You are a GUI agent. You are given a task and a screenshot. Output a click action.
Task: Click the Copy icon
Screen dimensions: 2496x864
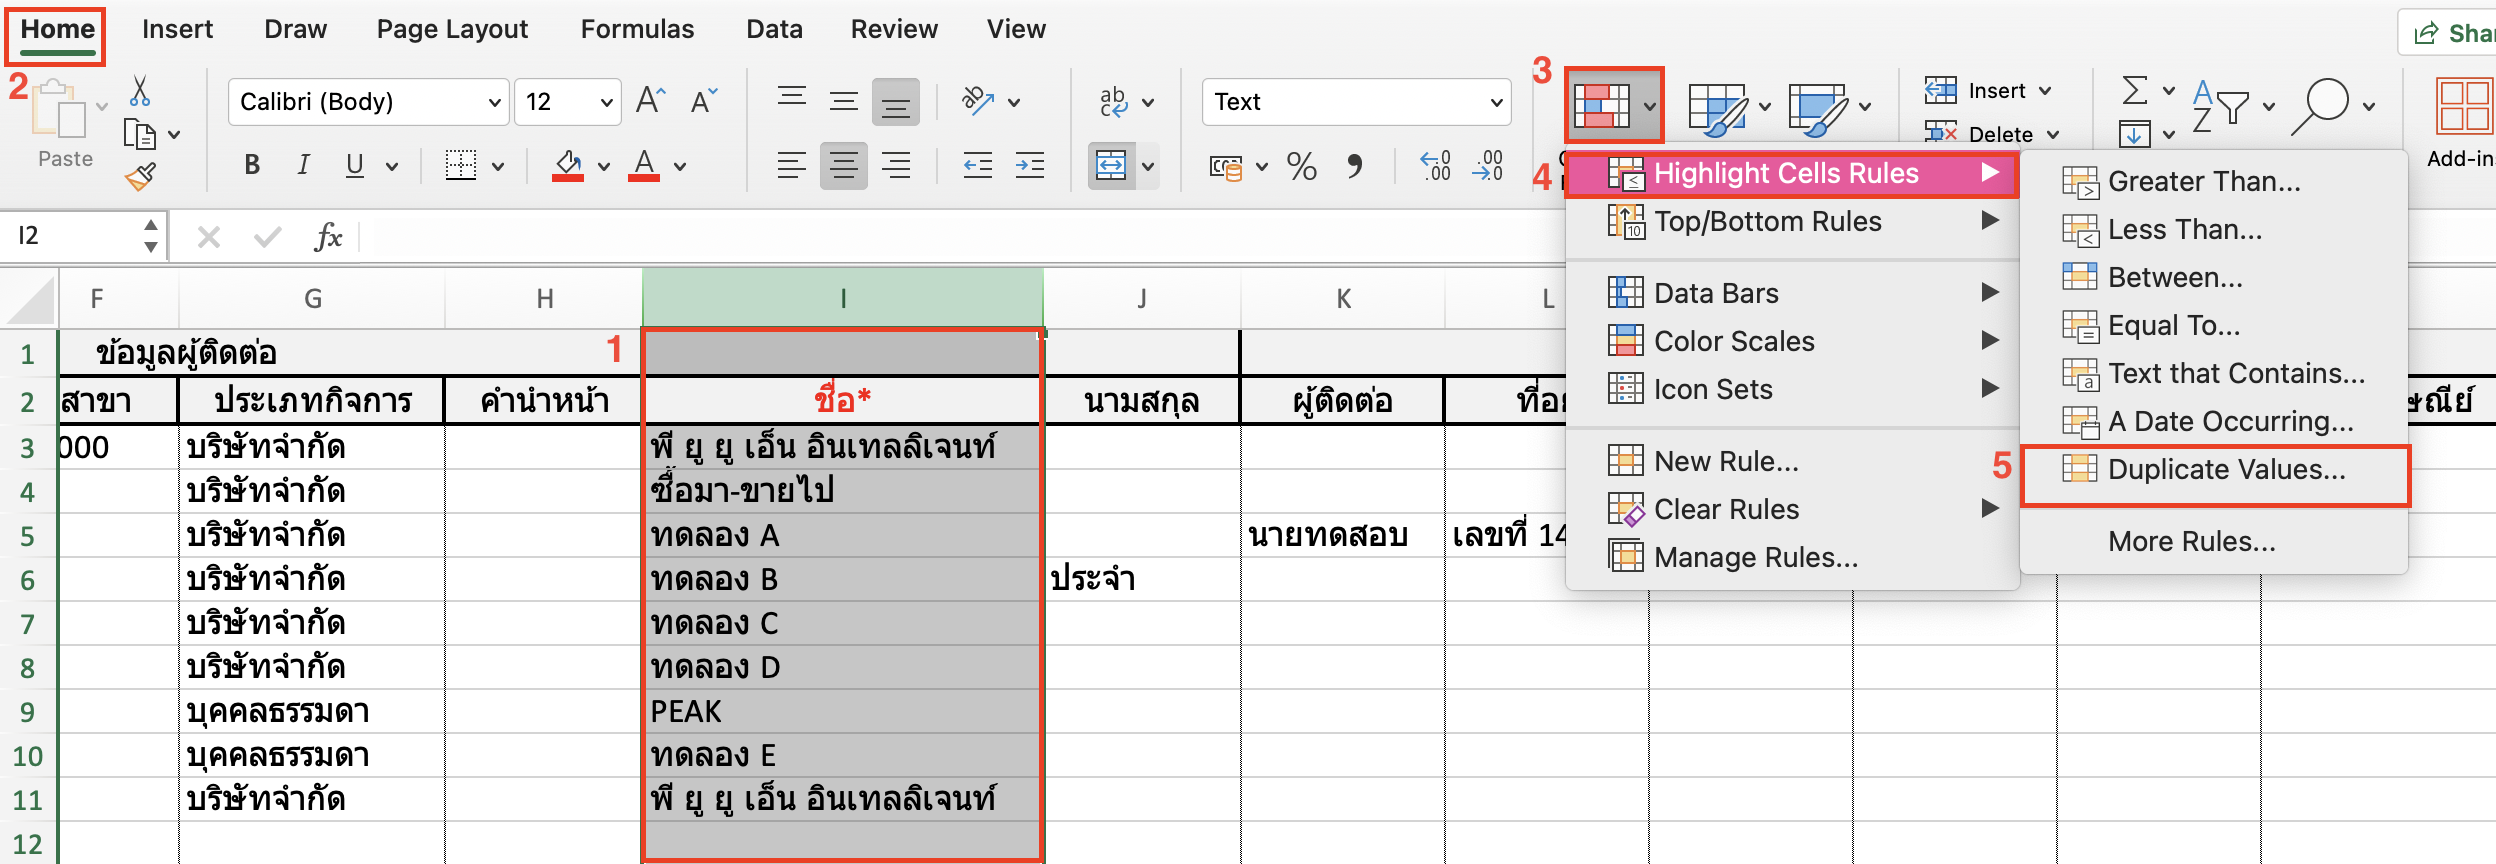point(139,134)
